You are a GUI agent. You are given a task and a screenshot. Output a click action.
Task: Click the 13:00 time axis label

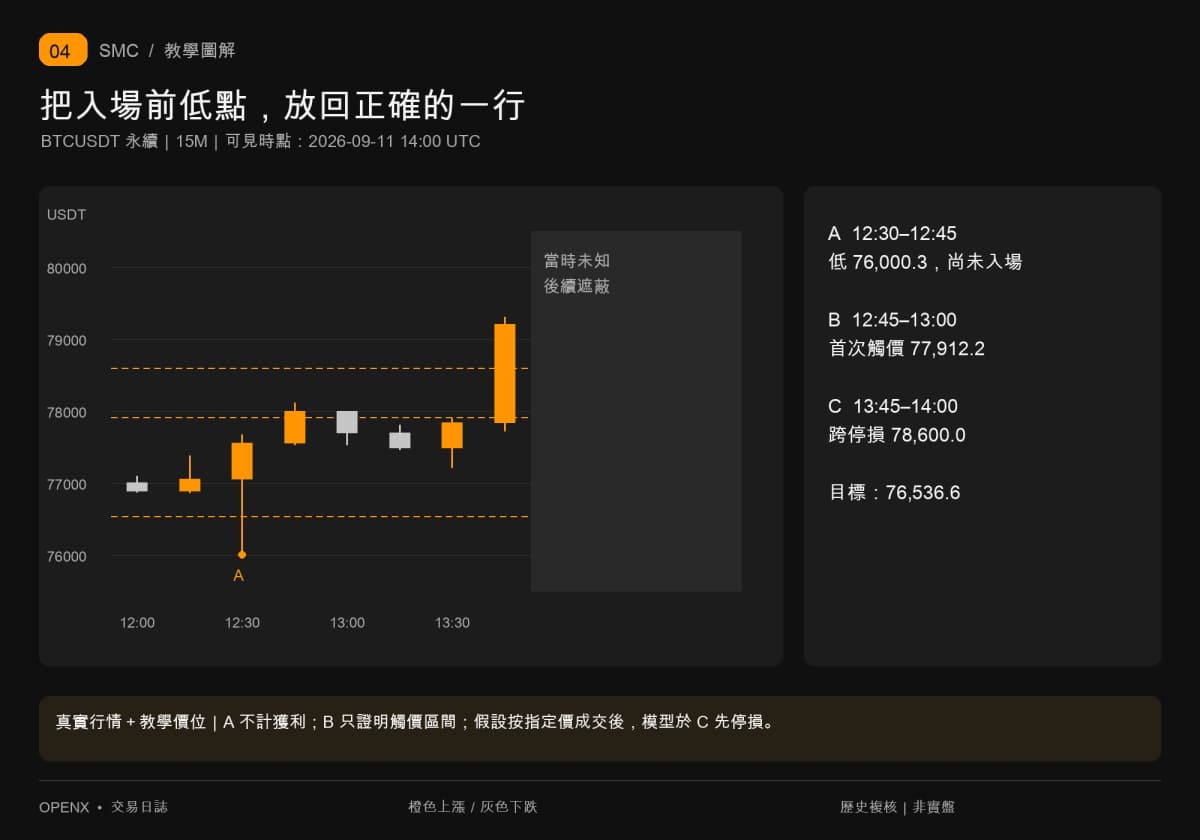tap(347, 622)
